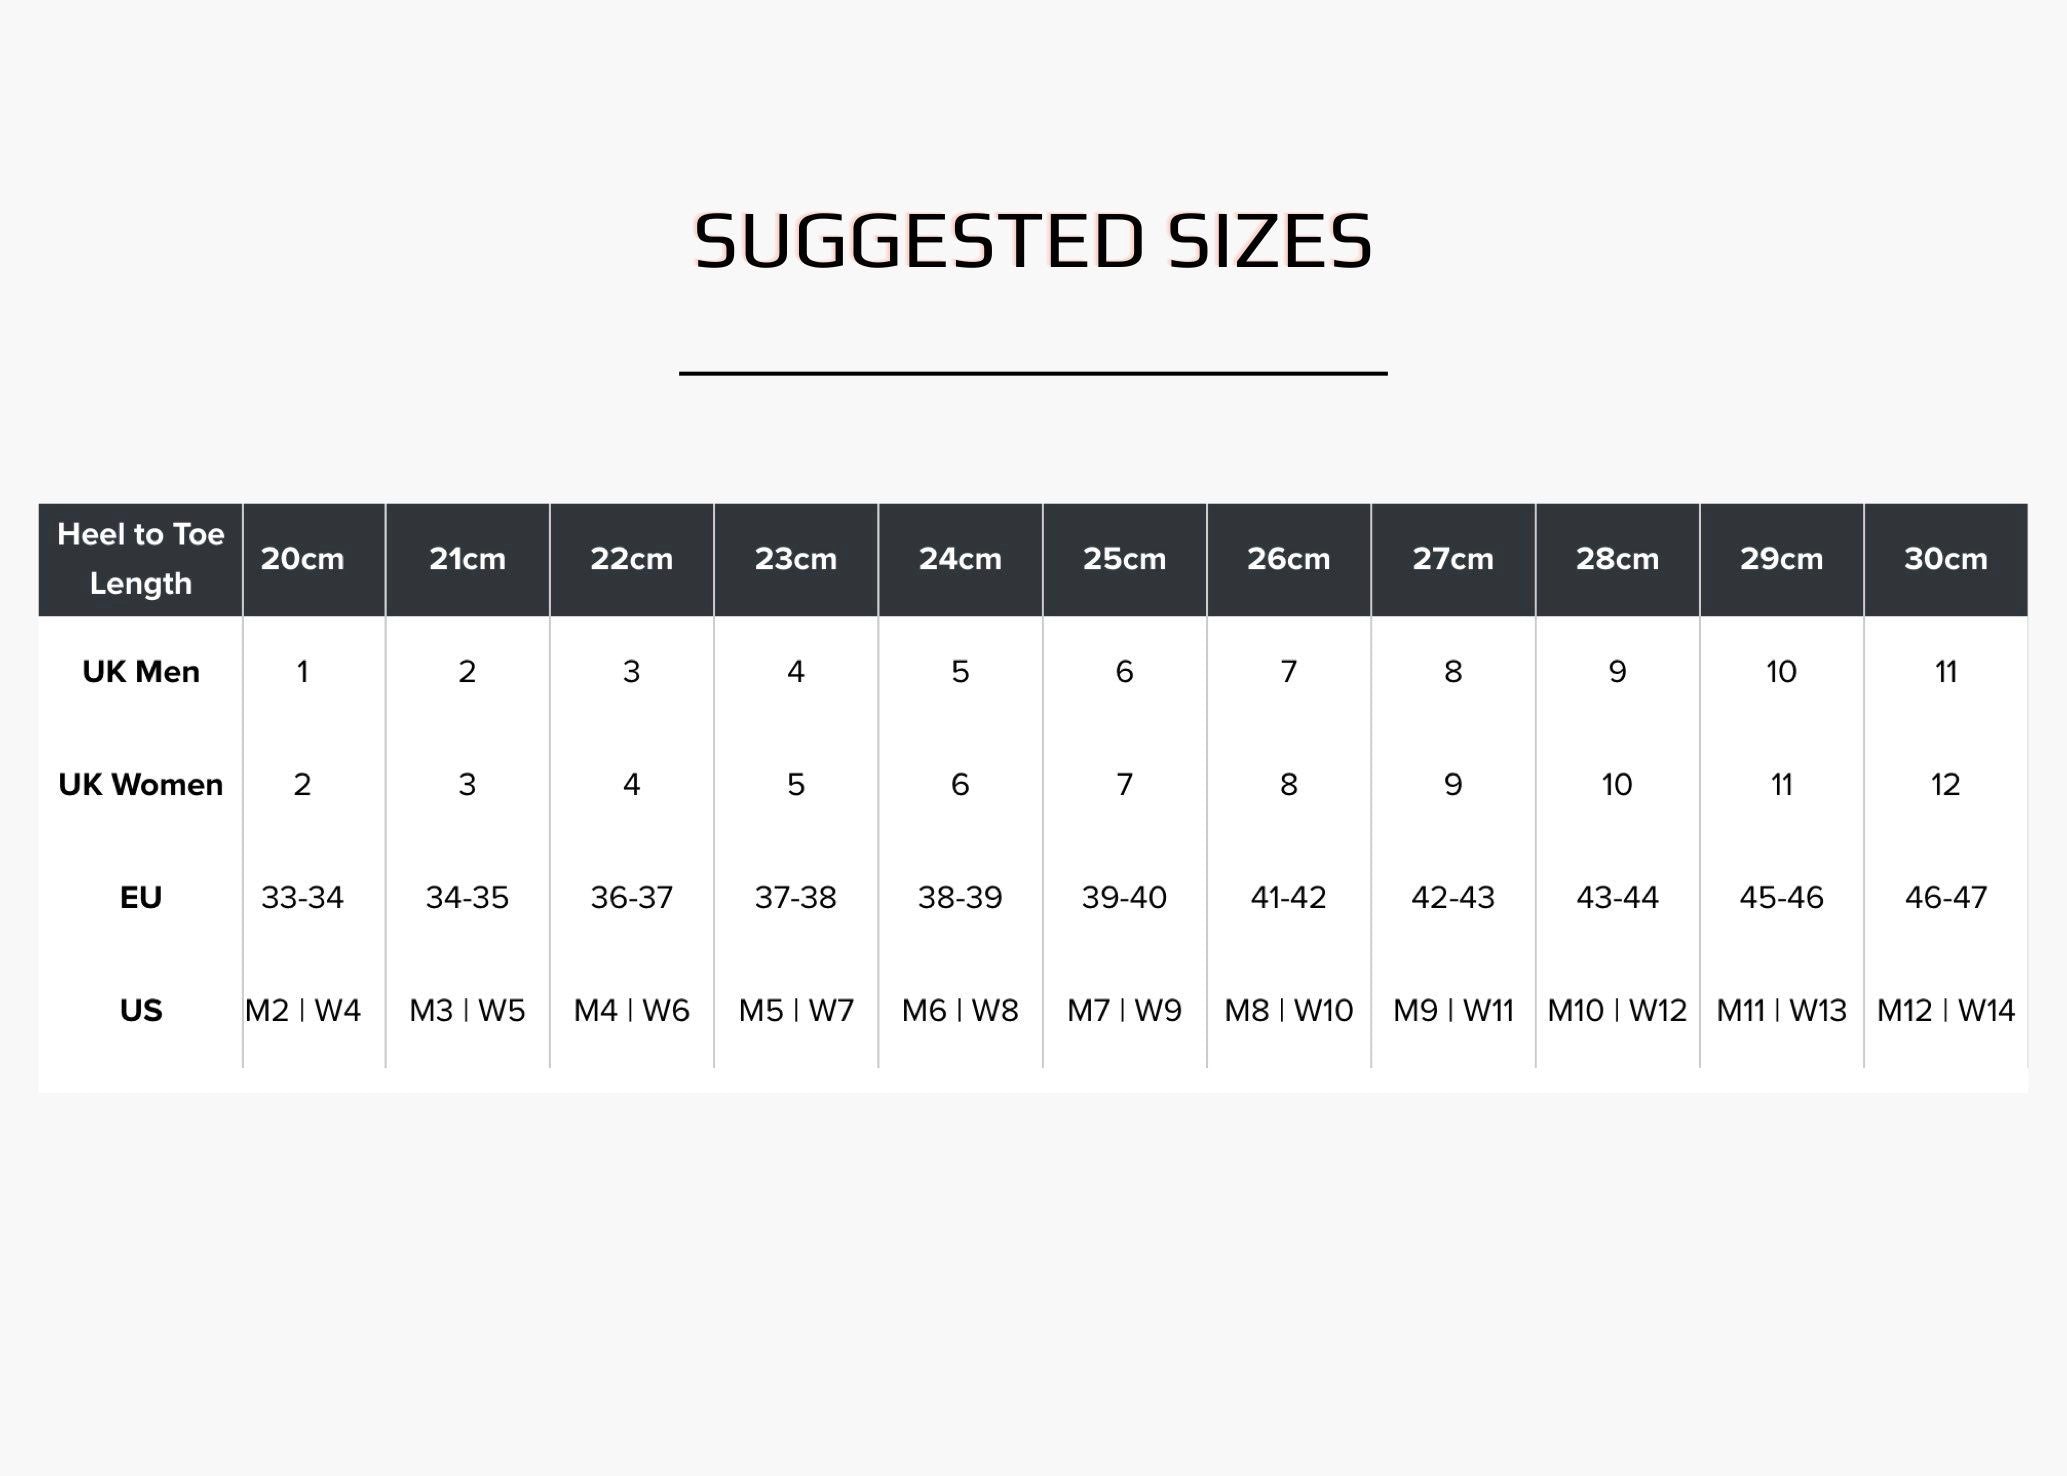Select the 25cm column header
This screenshot has height=1476, width=2067.
tap(1124, 559)
